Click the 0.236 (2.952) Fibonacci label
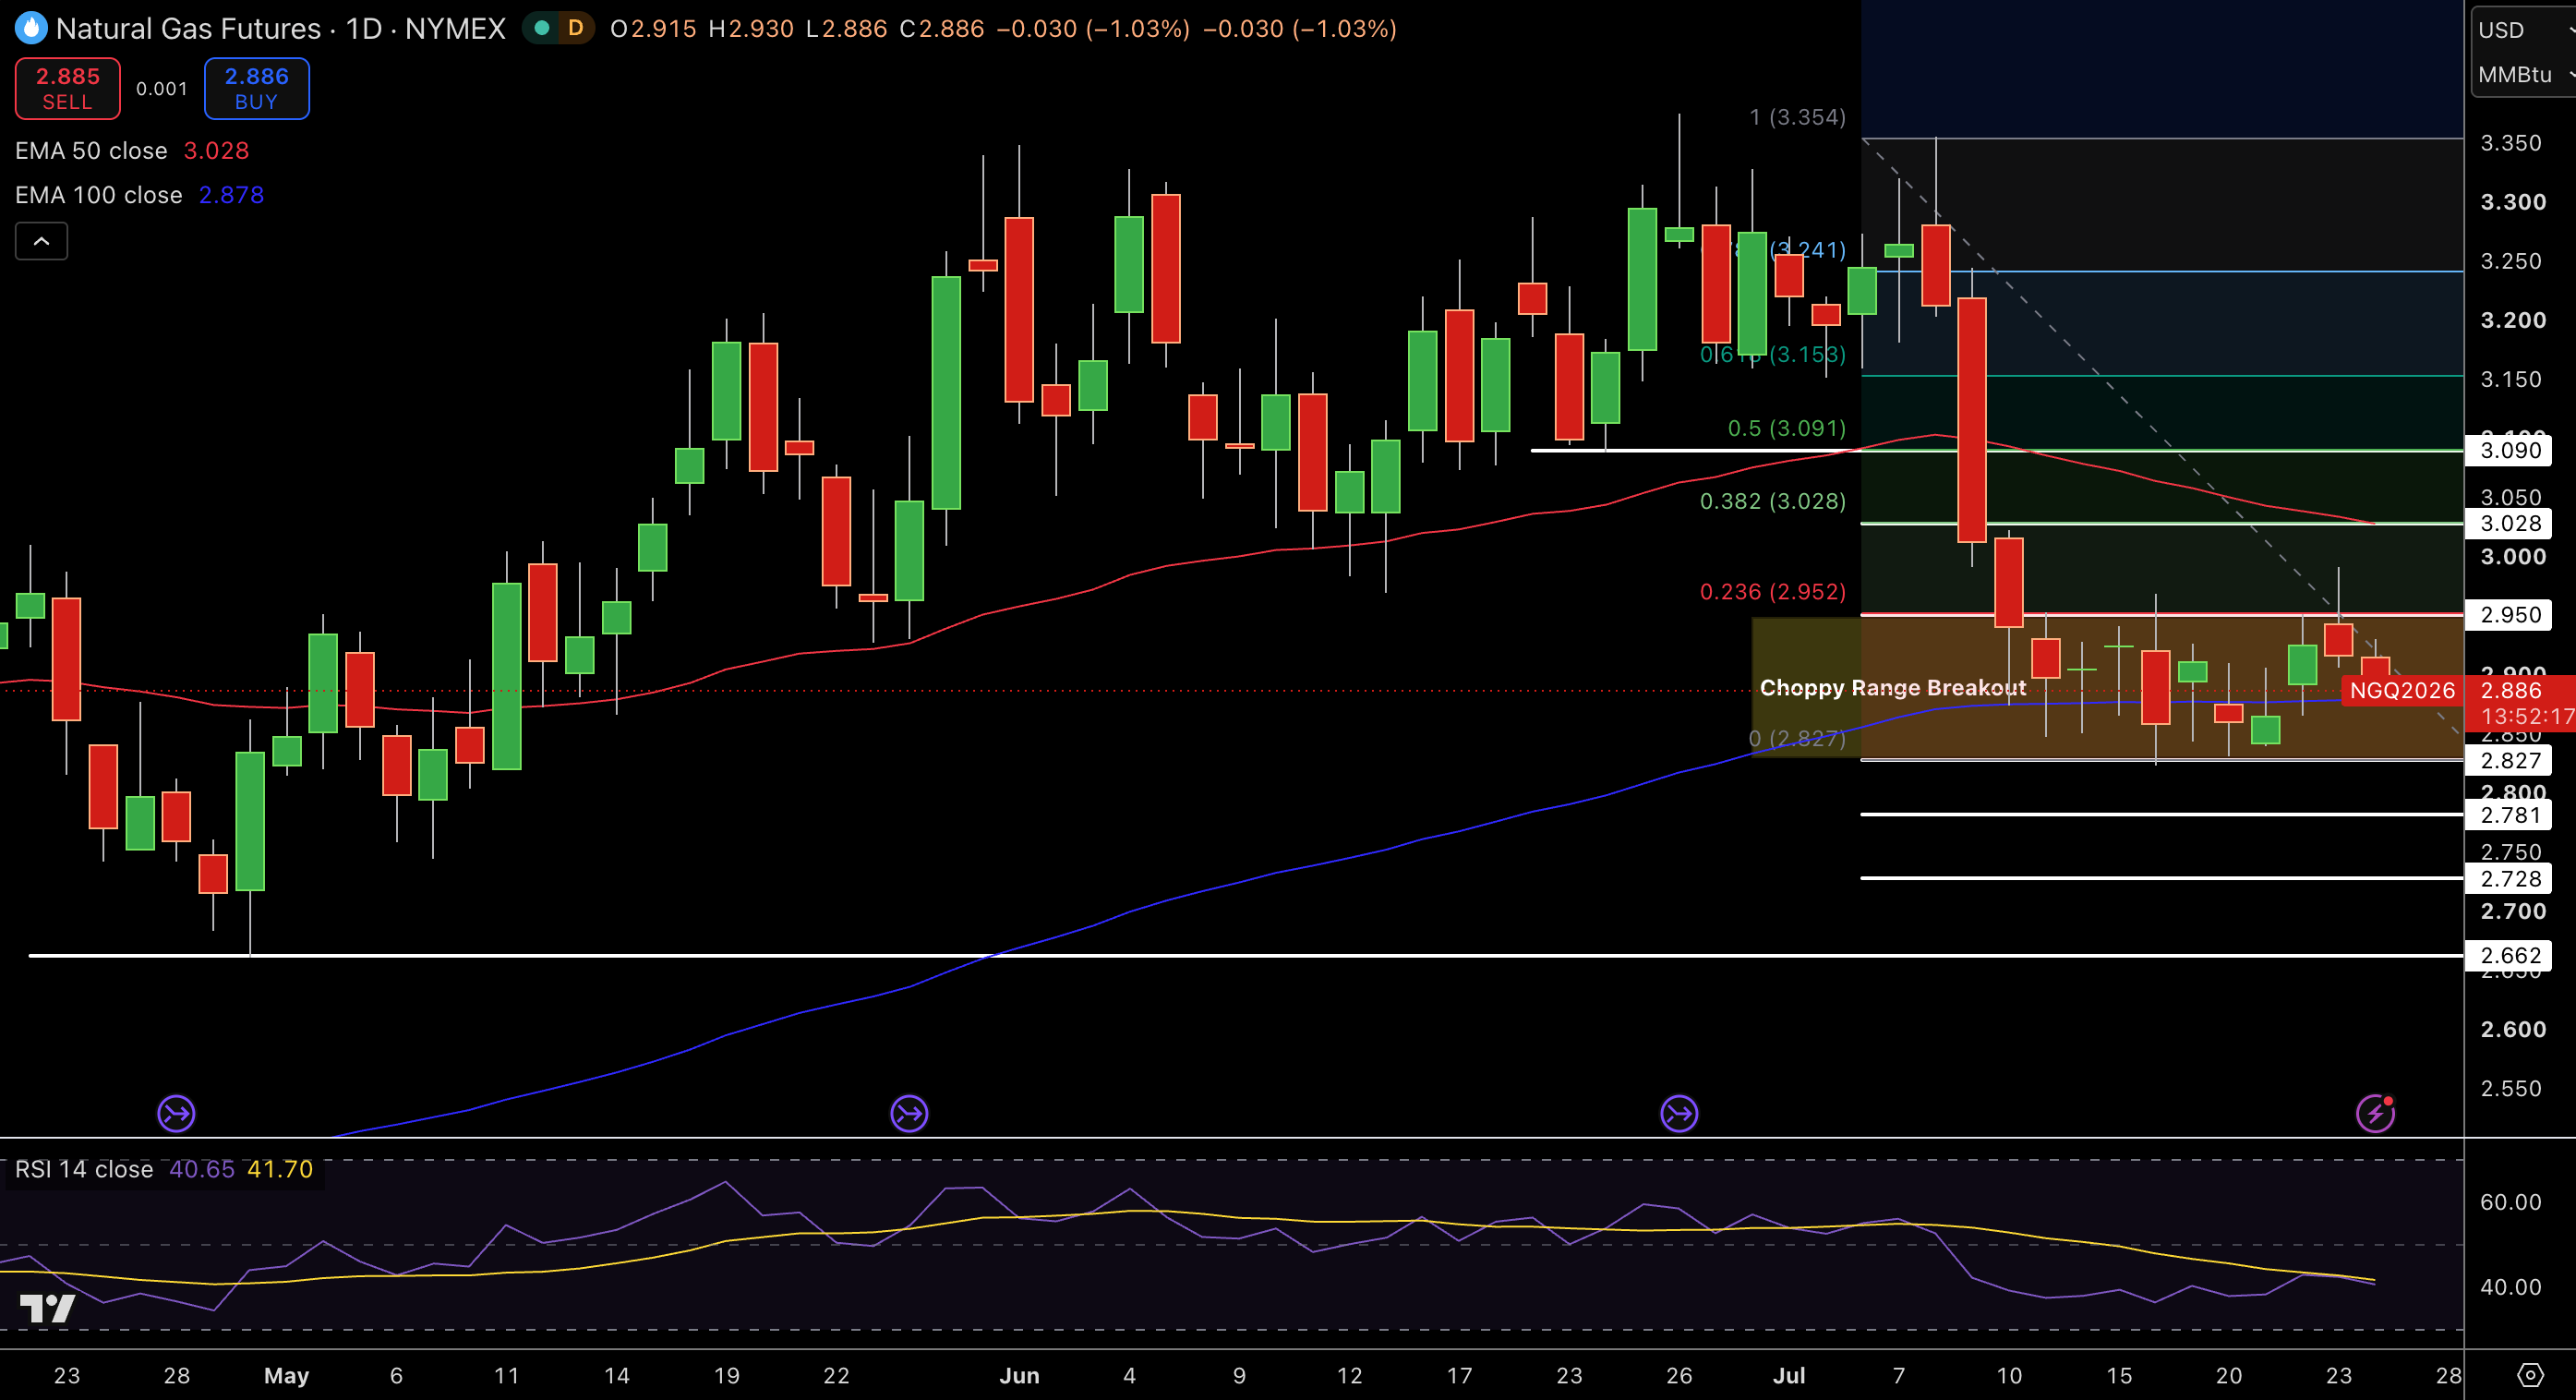Screen dimensions: 2576x1400 1772,592
